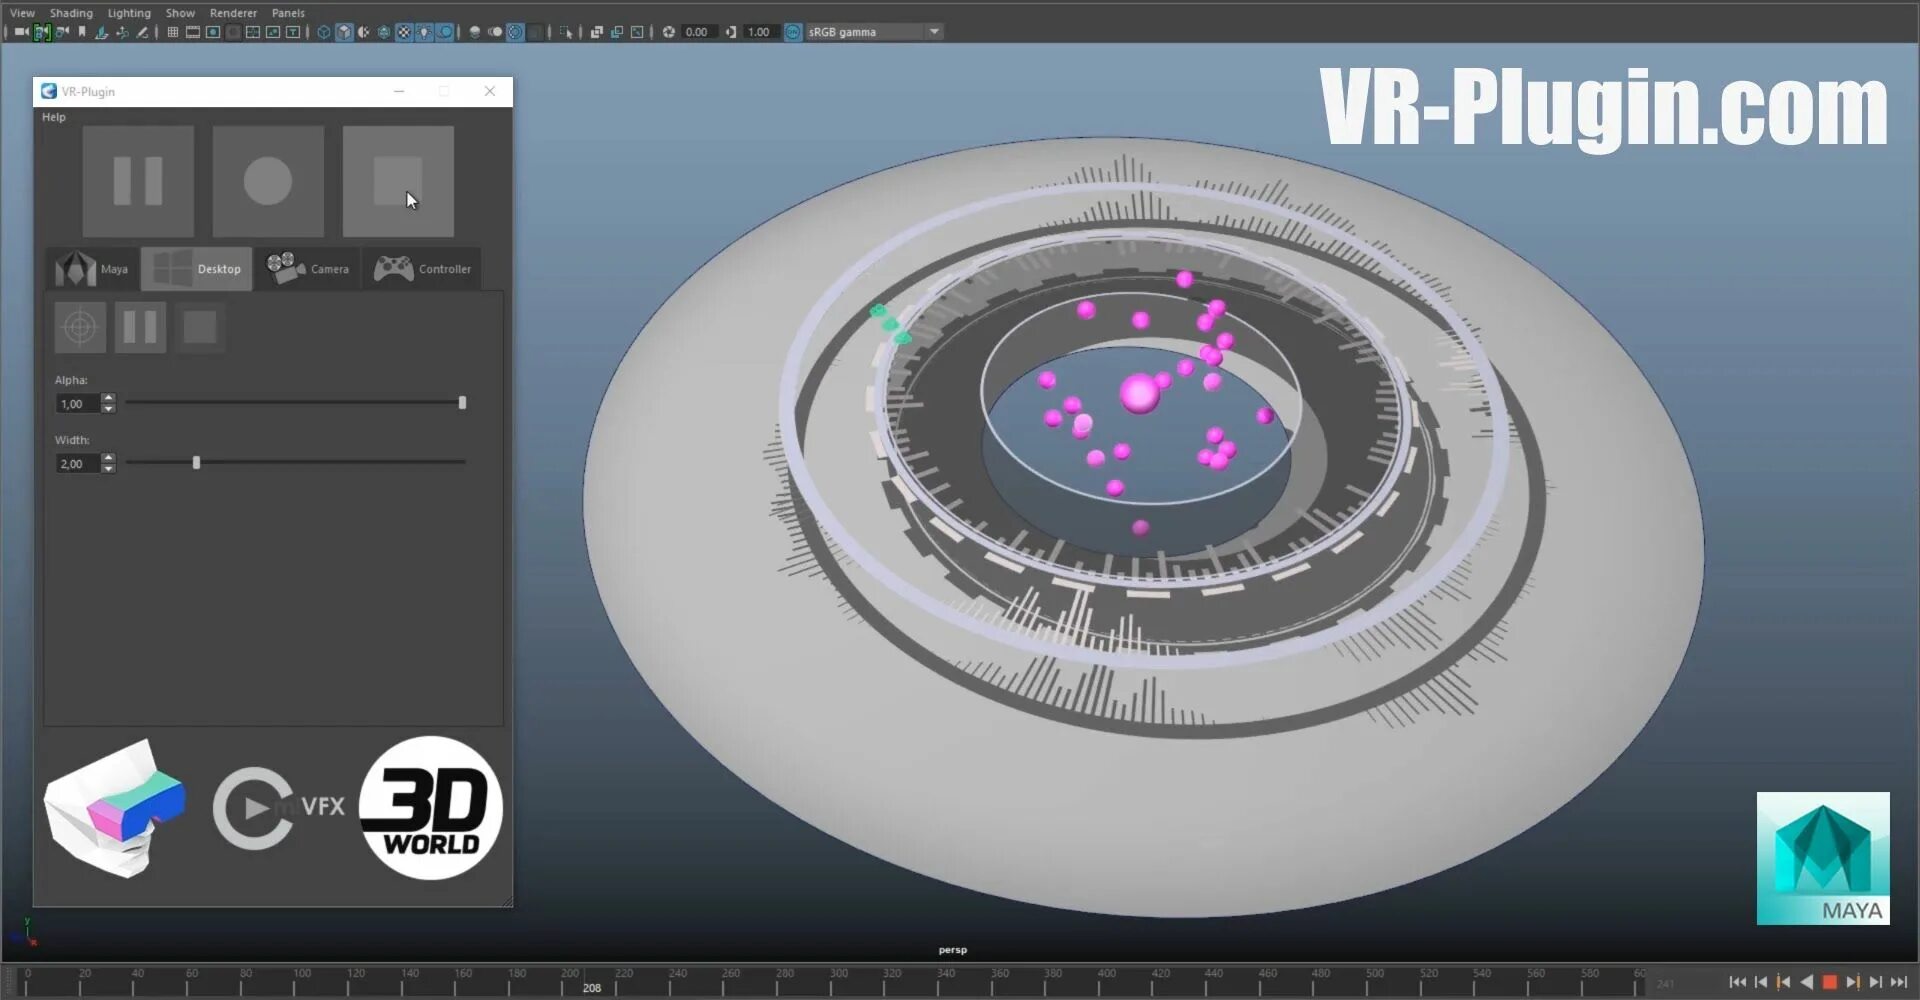The image size is (1920, 1000).
Task: Switch to the Controller tab
Action: (422, 269)
